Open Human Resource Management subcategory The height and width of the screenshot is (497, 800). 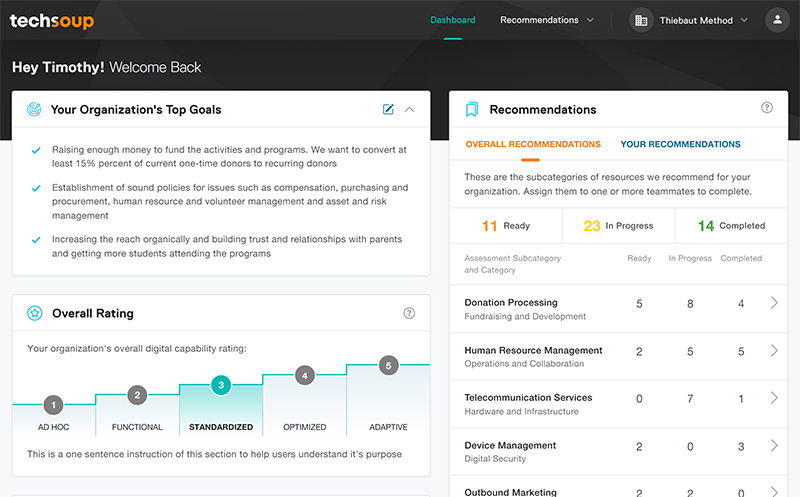(x=533, y=351)
